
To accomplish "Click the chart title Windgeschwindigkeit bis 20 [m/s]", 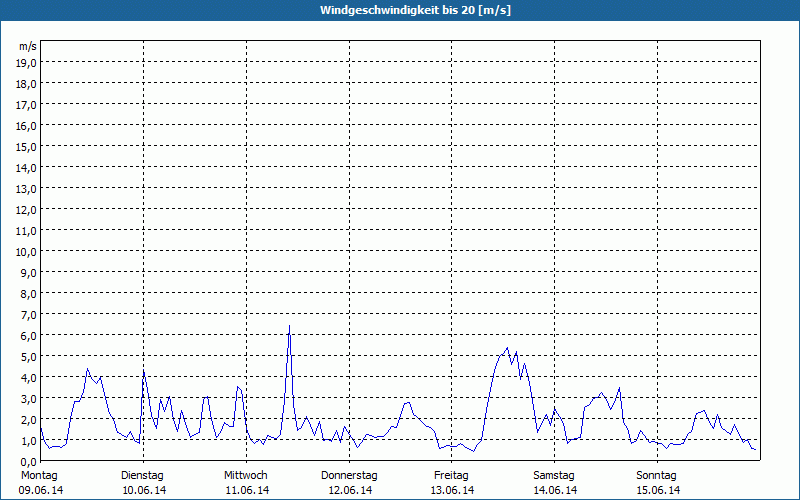I will (400, 10).
